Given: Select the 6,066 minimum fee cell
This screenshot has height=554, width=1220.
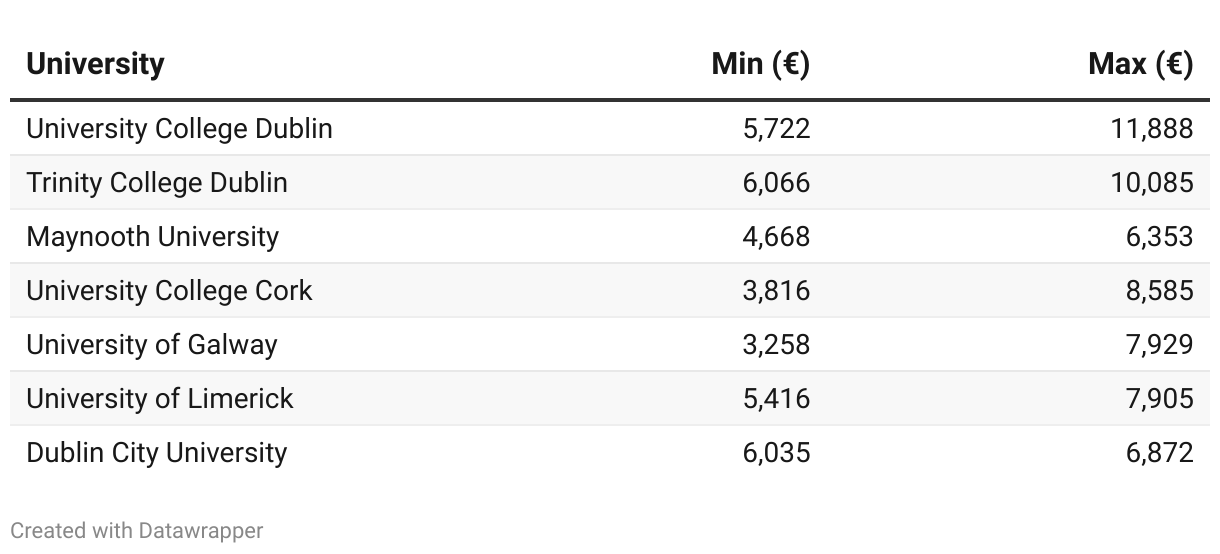Looking at the screenshot, I should 777,183.
